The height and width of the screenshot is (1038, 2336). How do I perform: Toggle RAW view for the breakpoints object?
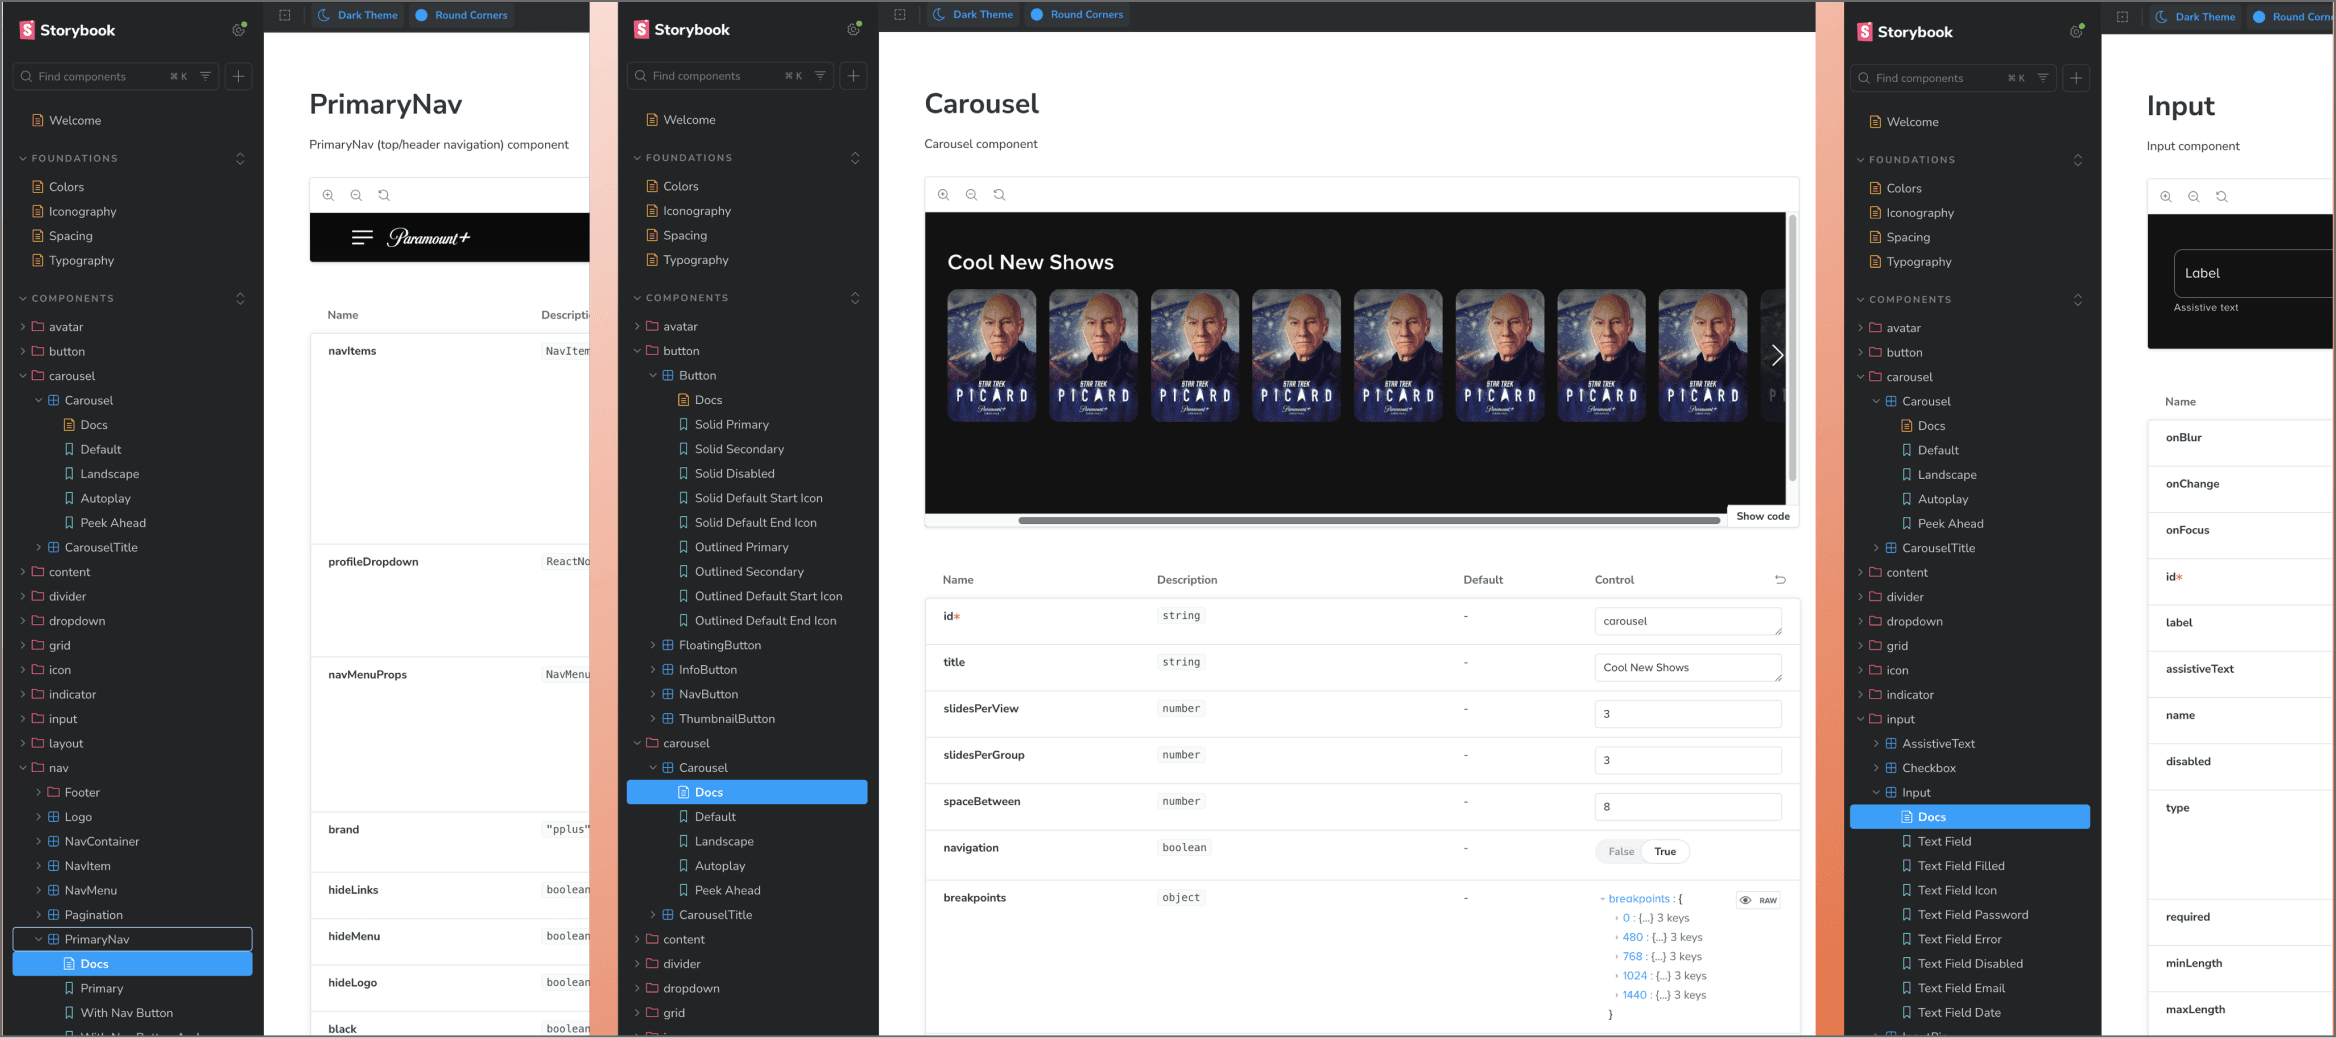(1759, 901)
